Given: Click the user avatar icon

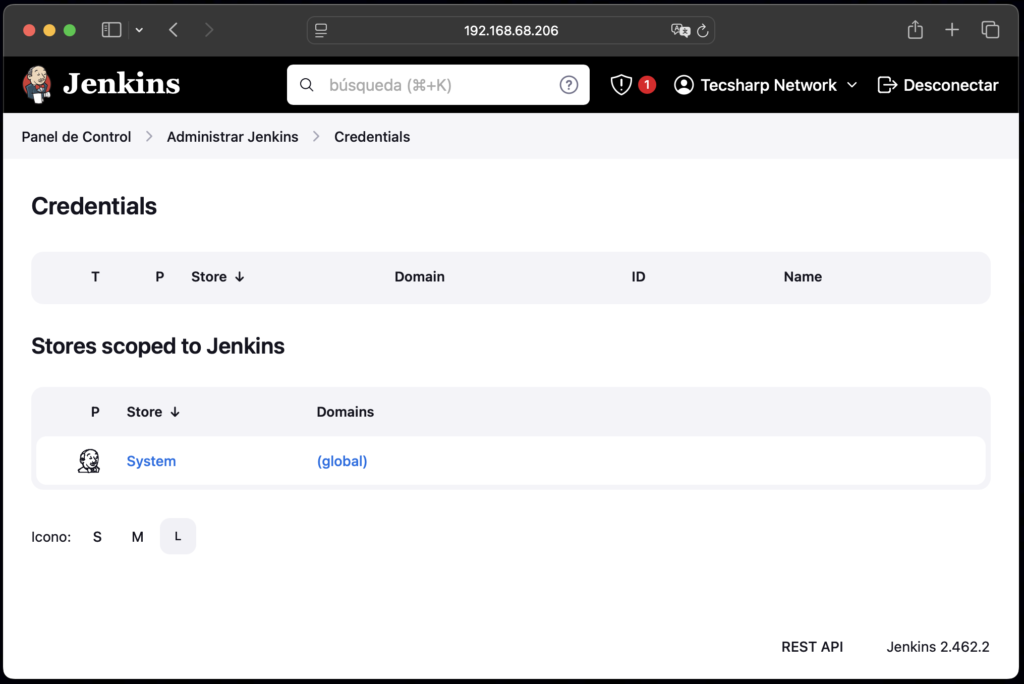Looking at the screenshot, I should click(683, 85).
